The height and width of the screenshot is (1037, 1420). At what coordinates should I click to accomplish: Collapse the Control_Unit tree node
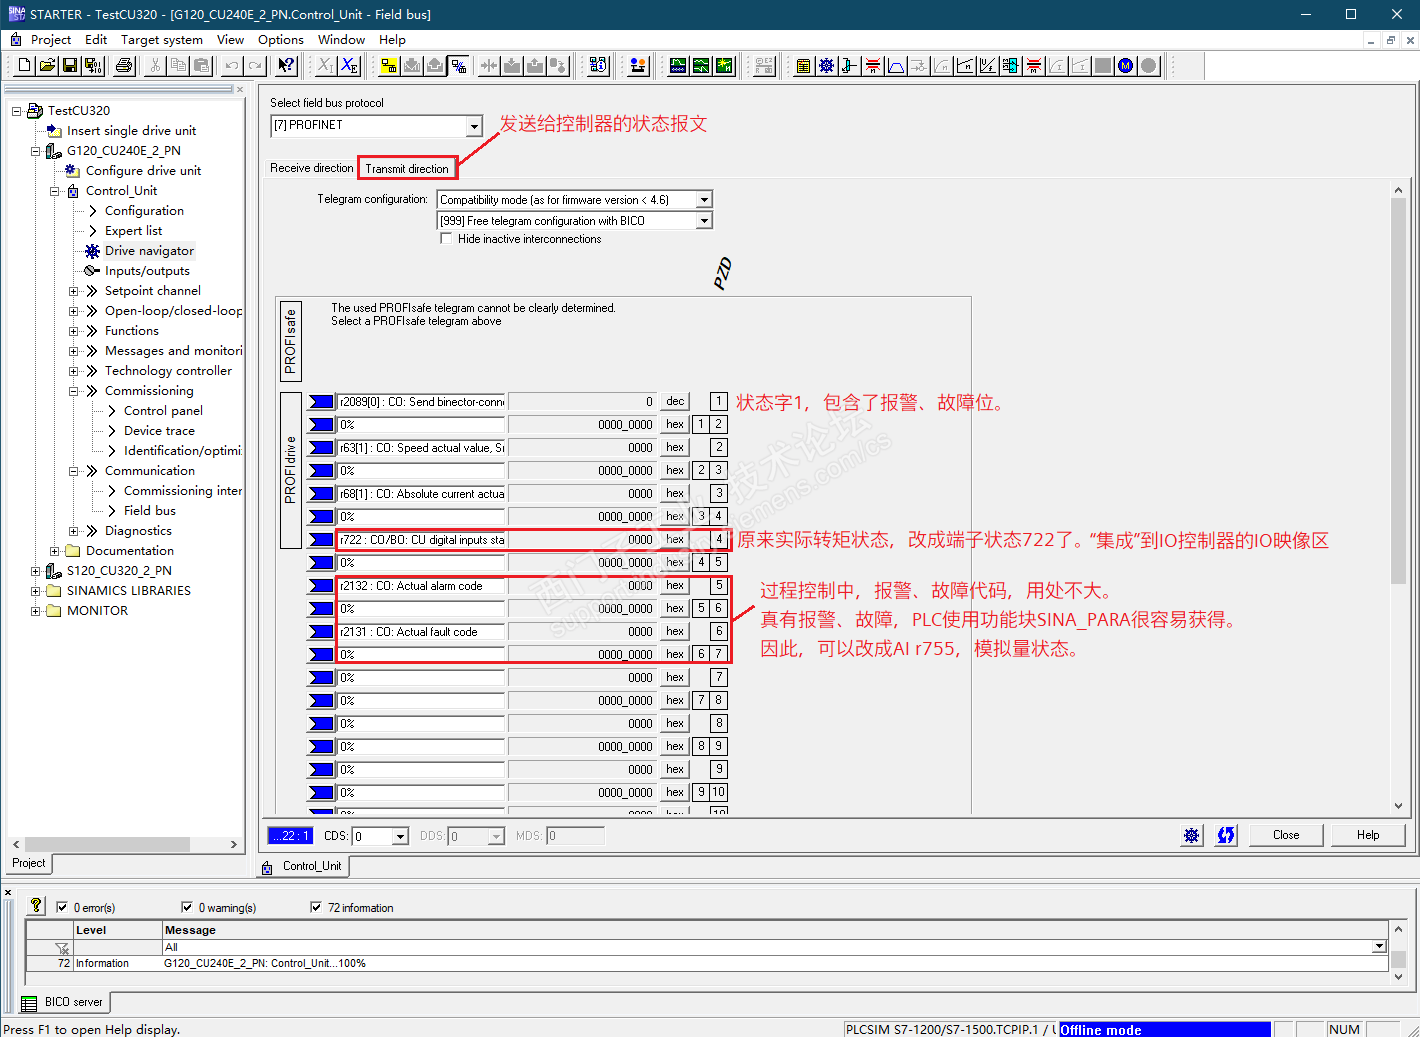pos(55,191)
